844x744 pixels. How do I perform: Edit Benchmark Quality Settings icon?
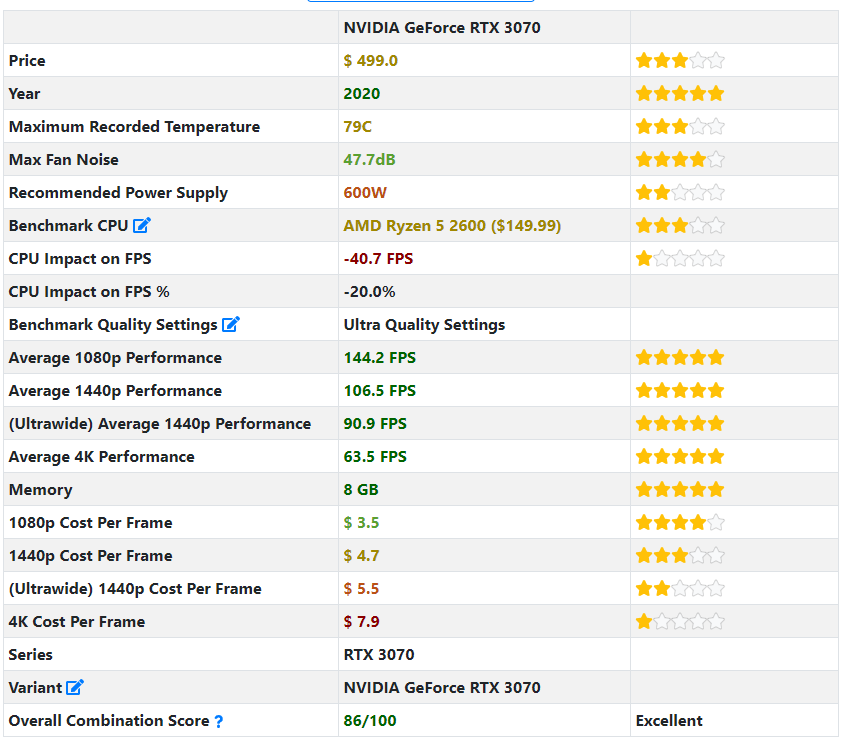coord(231,324)
